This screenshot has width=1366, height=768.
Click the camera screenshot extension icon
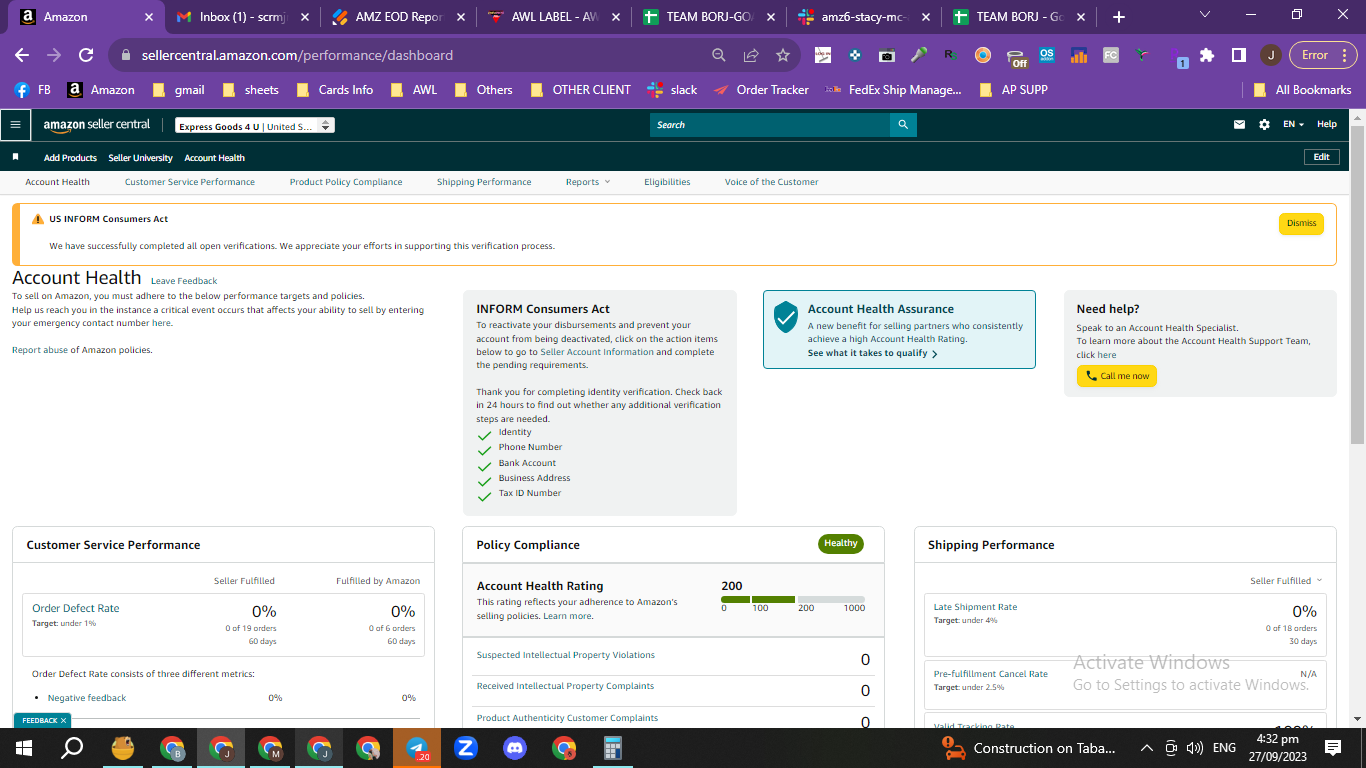(x=886, y=55)
